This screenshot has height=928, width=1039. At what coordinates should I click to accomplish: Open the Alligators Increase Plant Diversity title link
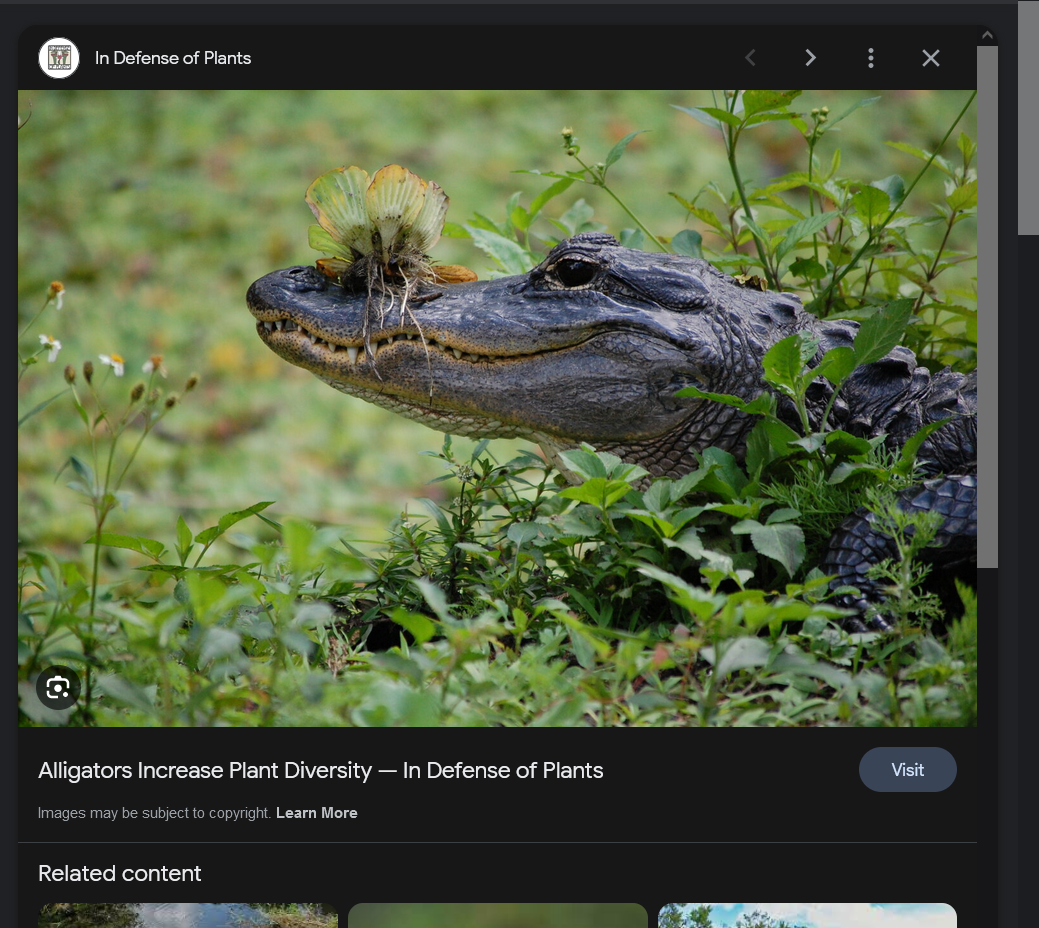pyautogui.click(x=321, y=770)
